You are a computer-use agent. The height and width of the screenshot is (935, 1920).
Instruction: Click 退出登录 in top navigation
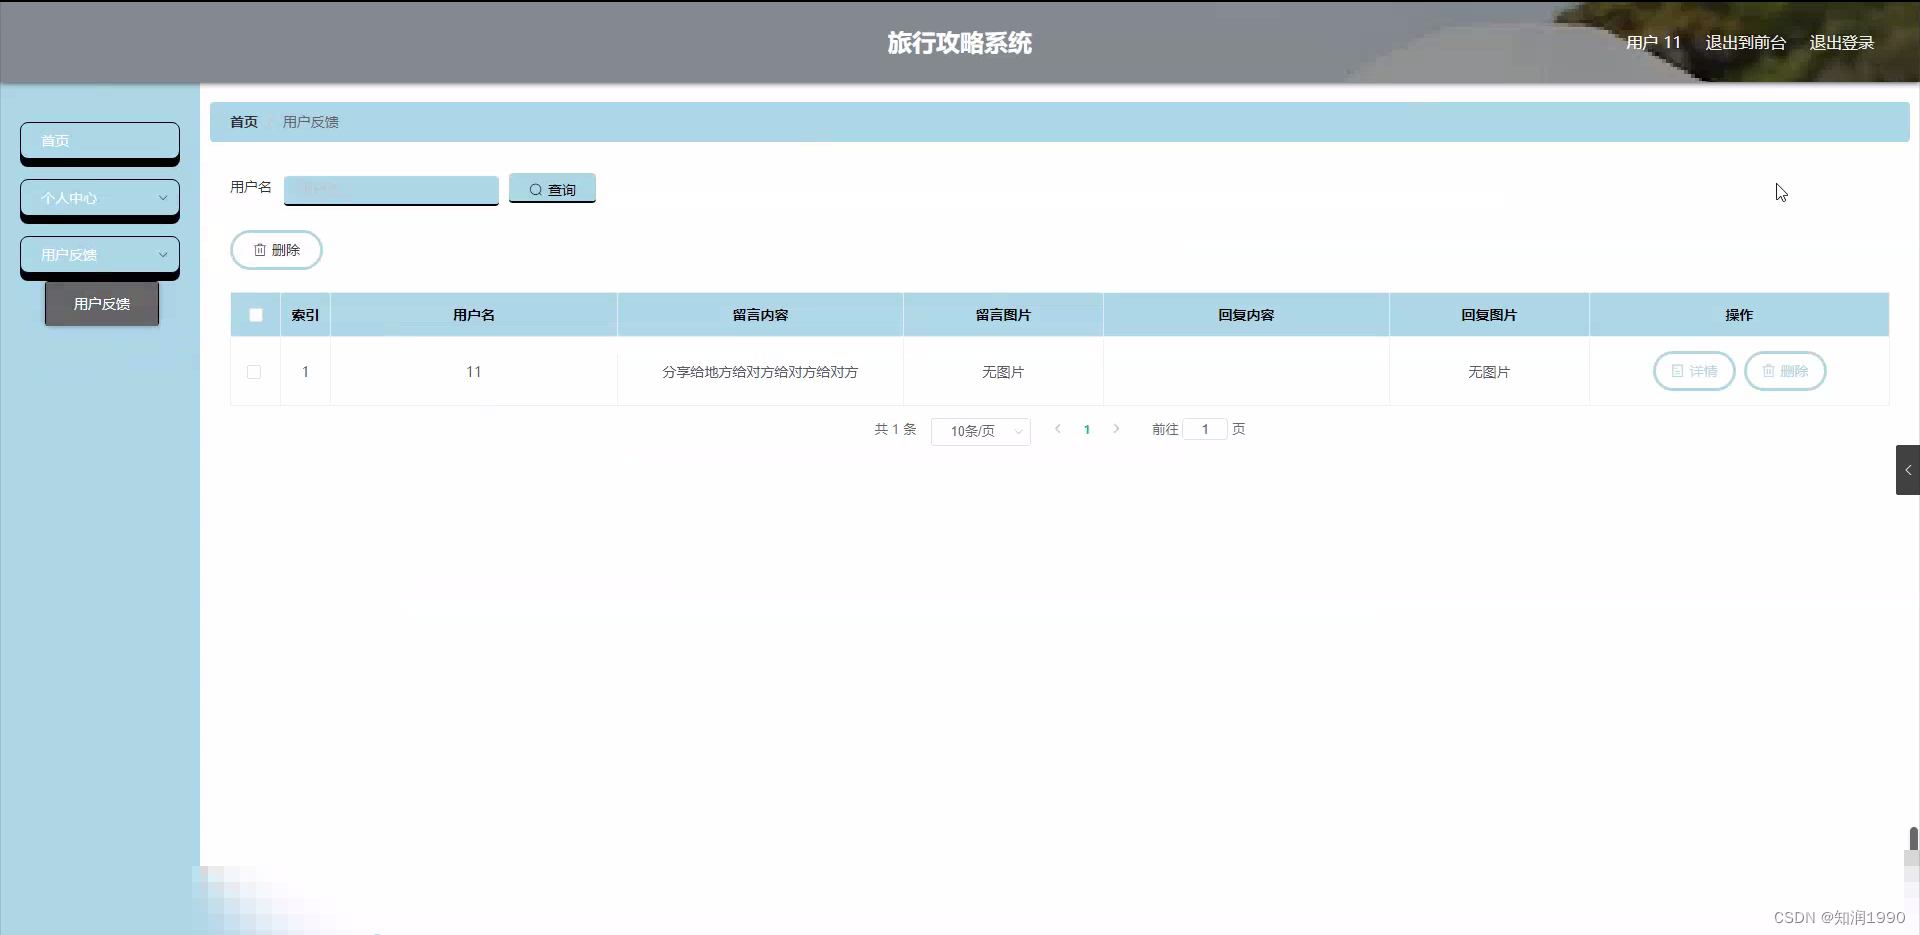[1843, 42]
